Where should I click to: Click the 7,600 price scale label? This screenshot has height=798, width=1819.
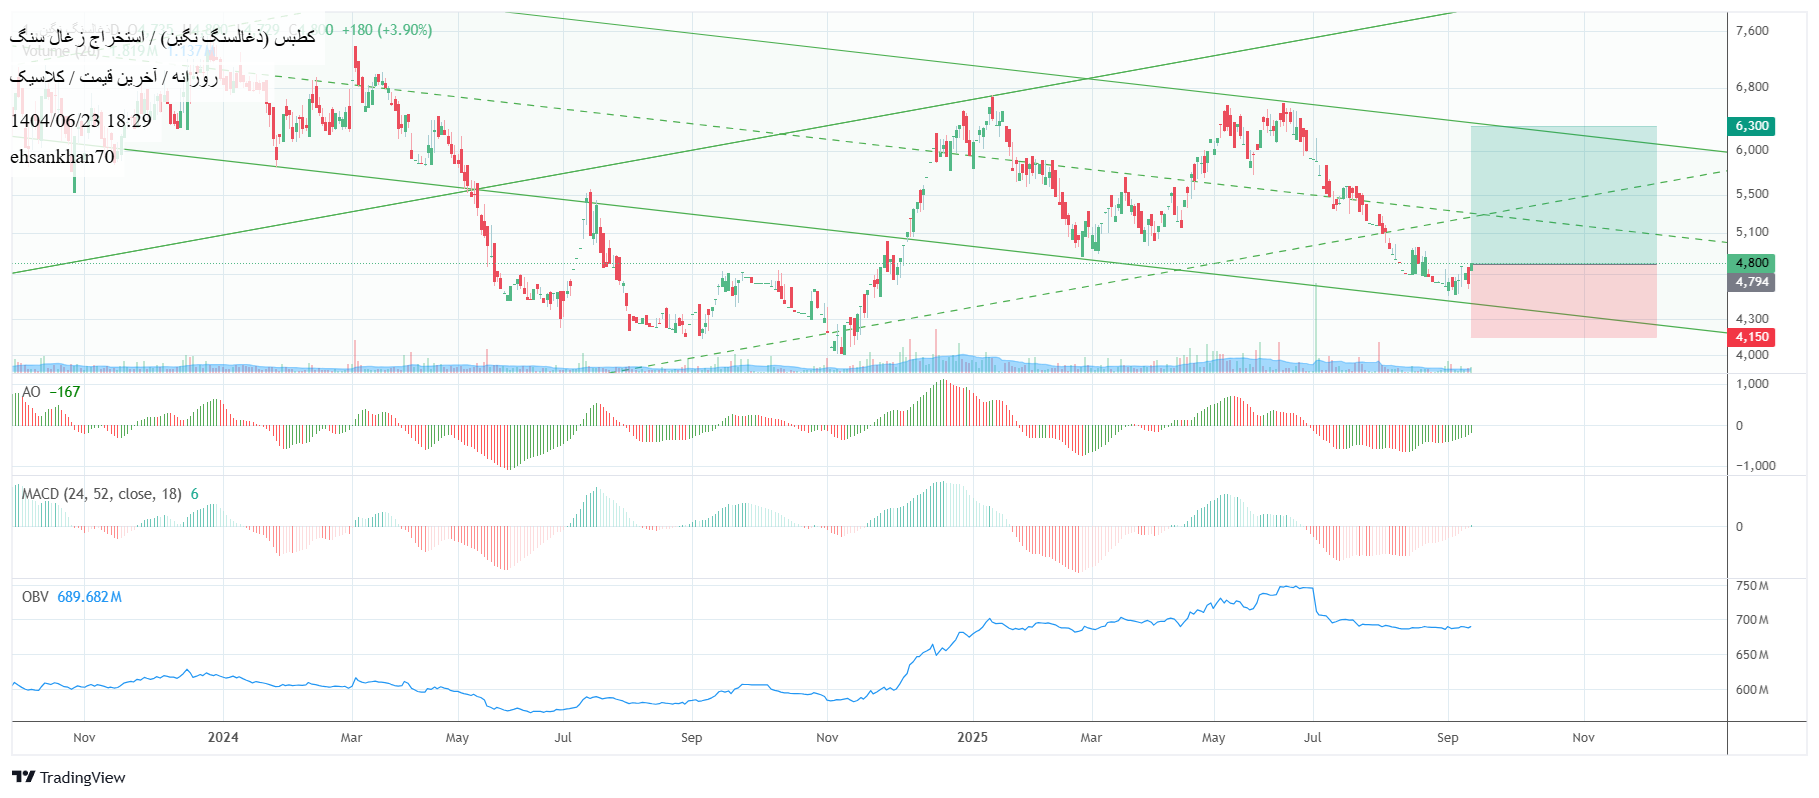click(1752, 31)
